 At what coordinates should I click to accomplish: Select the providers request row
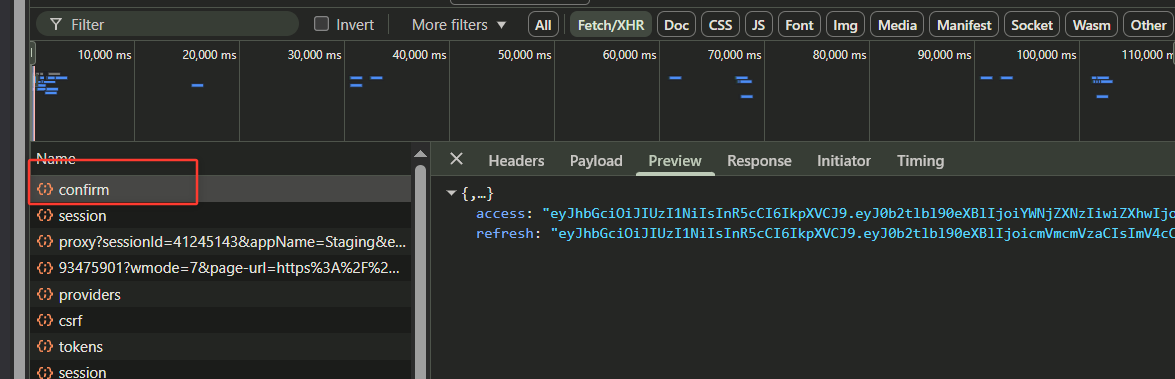pos(221,294)
